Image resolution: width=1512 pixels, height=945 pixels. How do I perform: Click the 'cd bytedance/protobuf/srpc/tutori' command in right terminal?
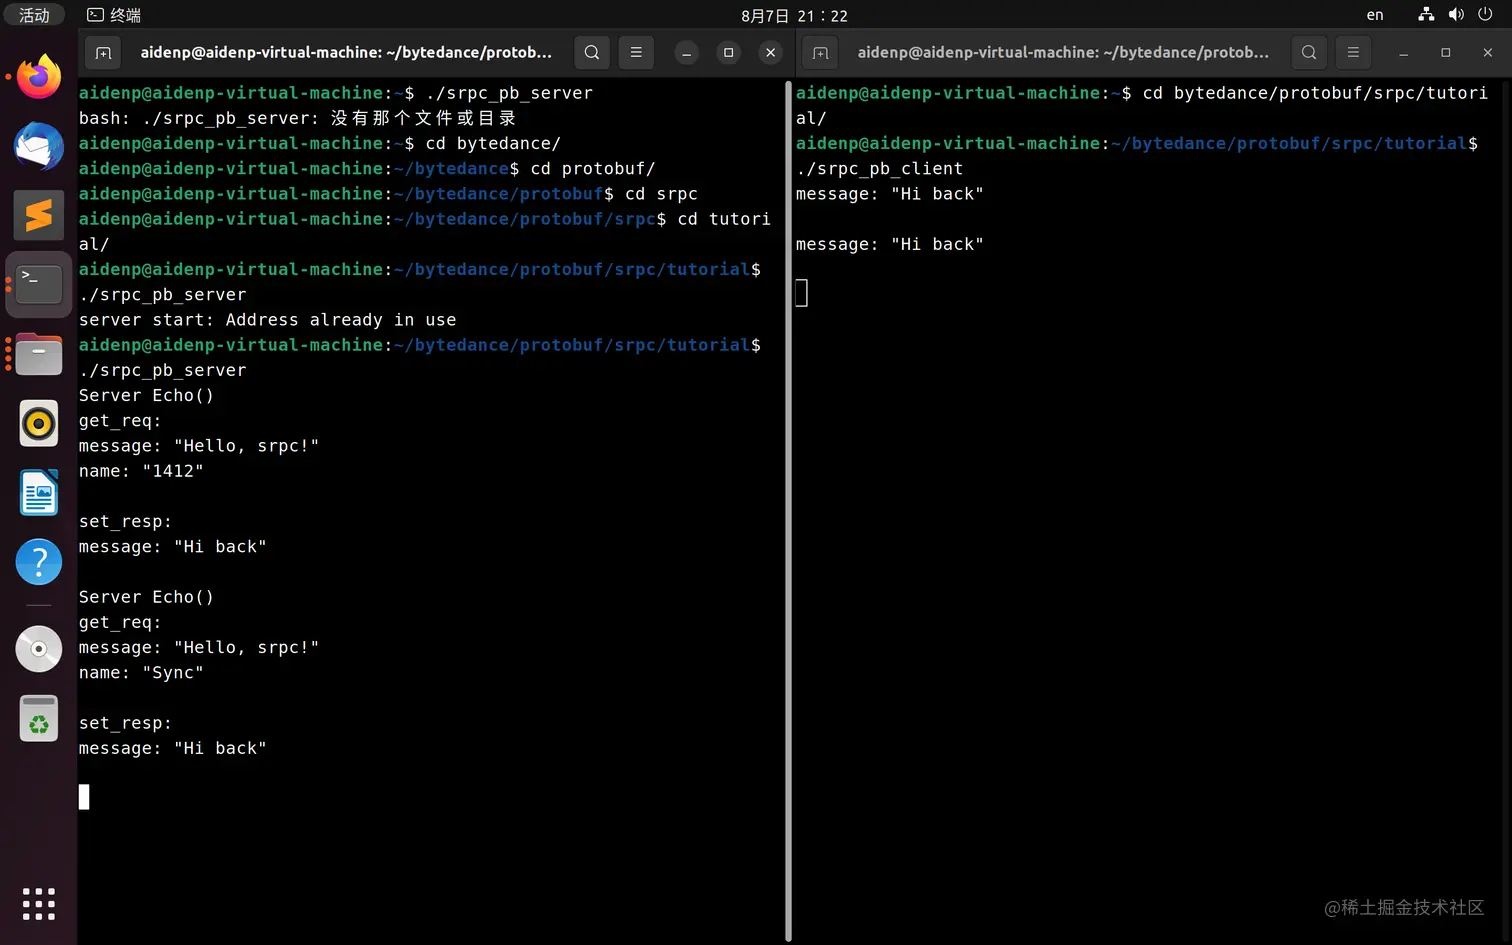[x=1315, y=93]
